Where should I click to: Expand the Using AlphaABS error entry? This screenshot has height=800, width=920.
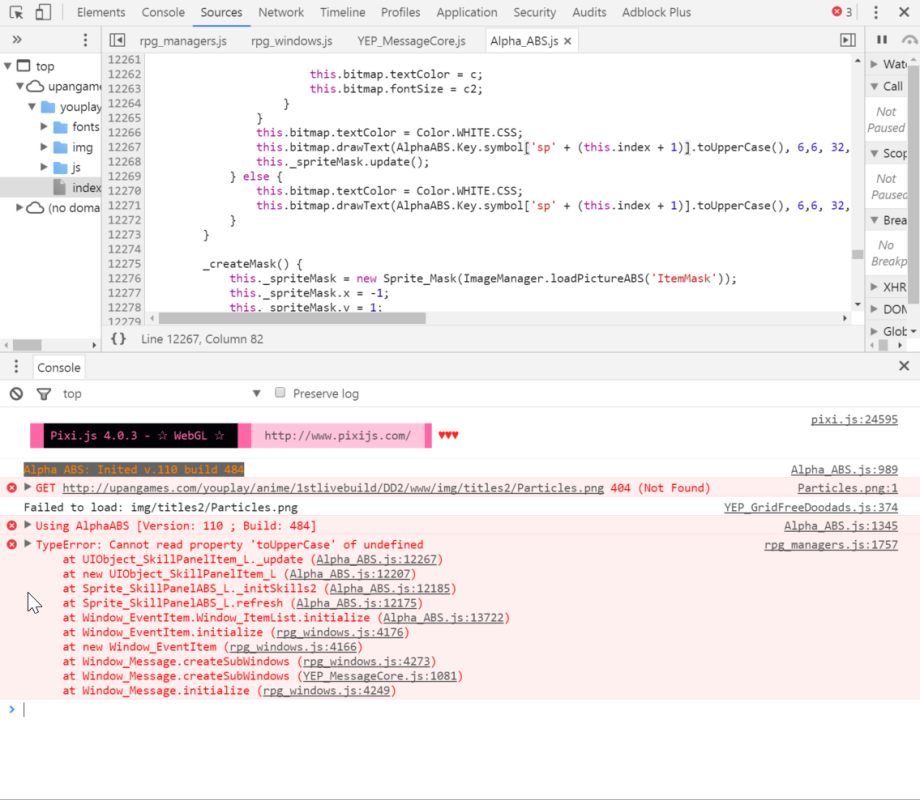tap(27, 525)
